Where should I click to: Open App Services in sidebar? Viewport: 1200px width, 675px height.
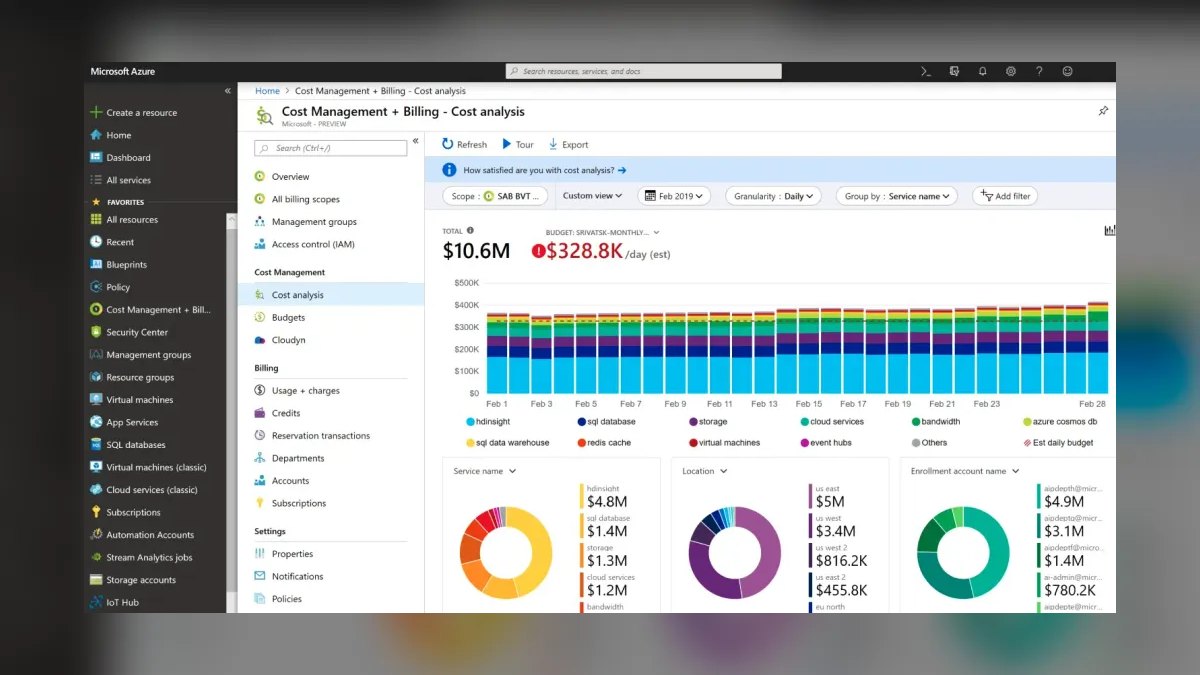132,422
